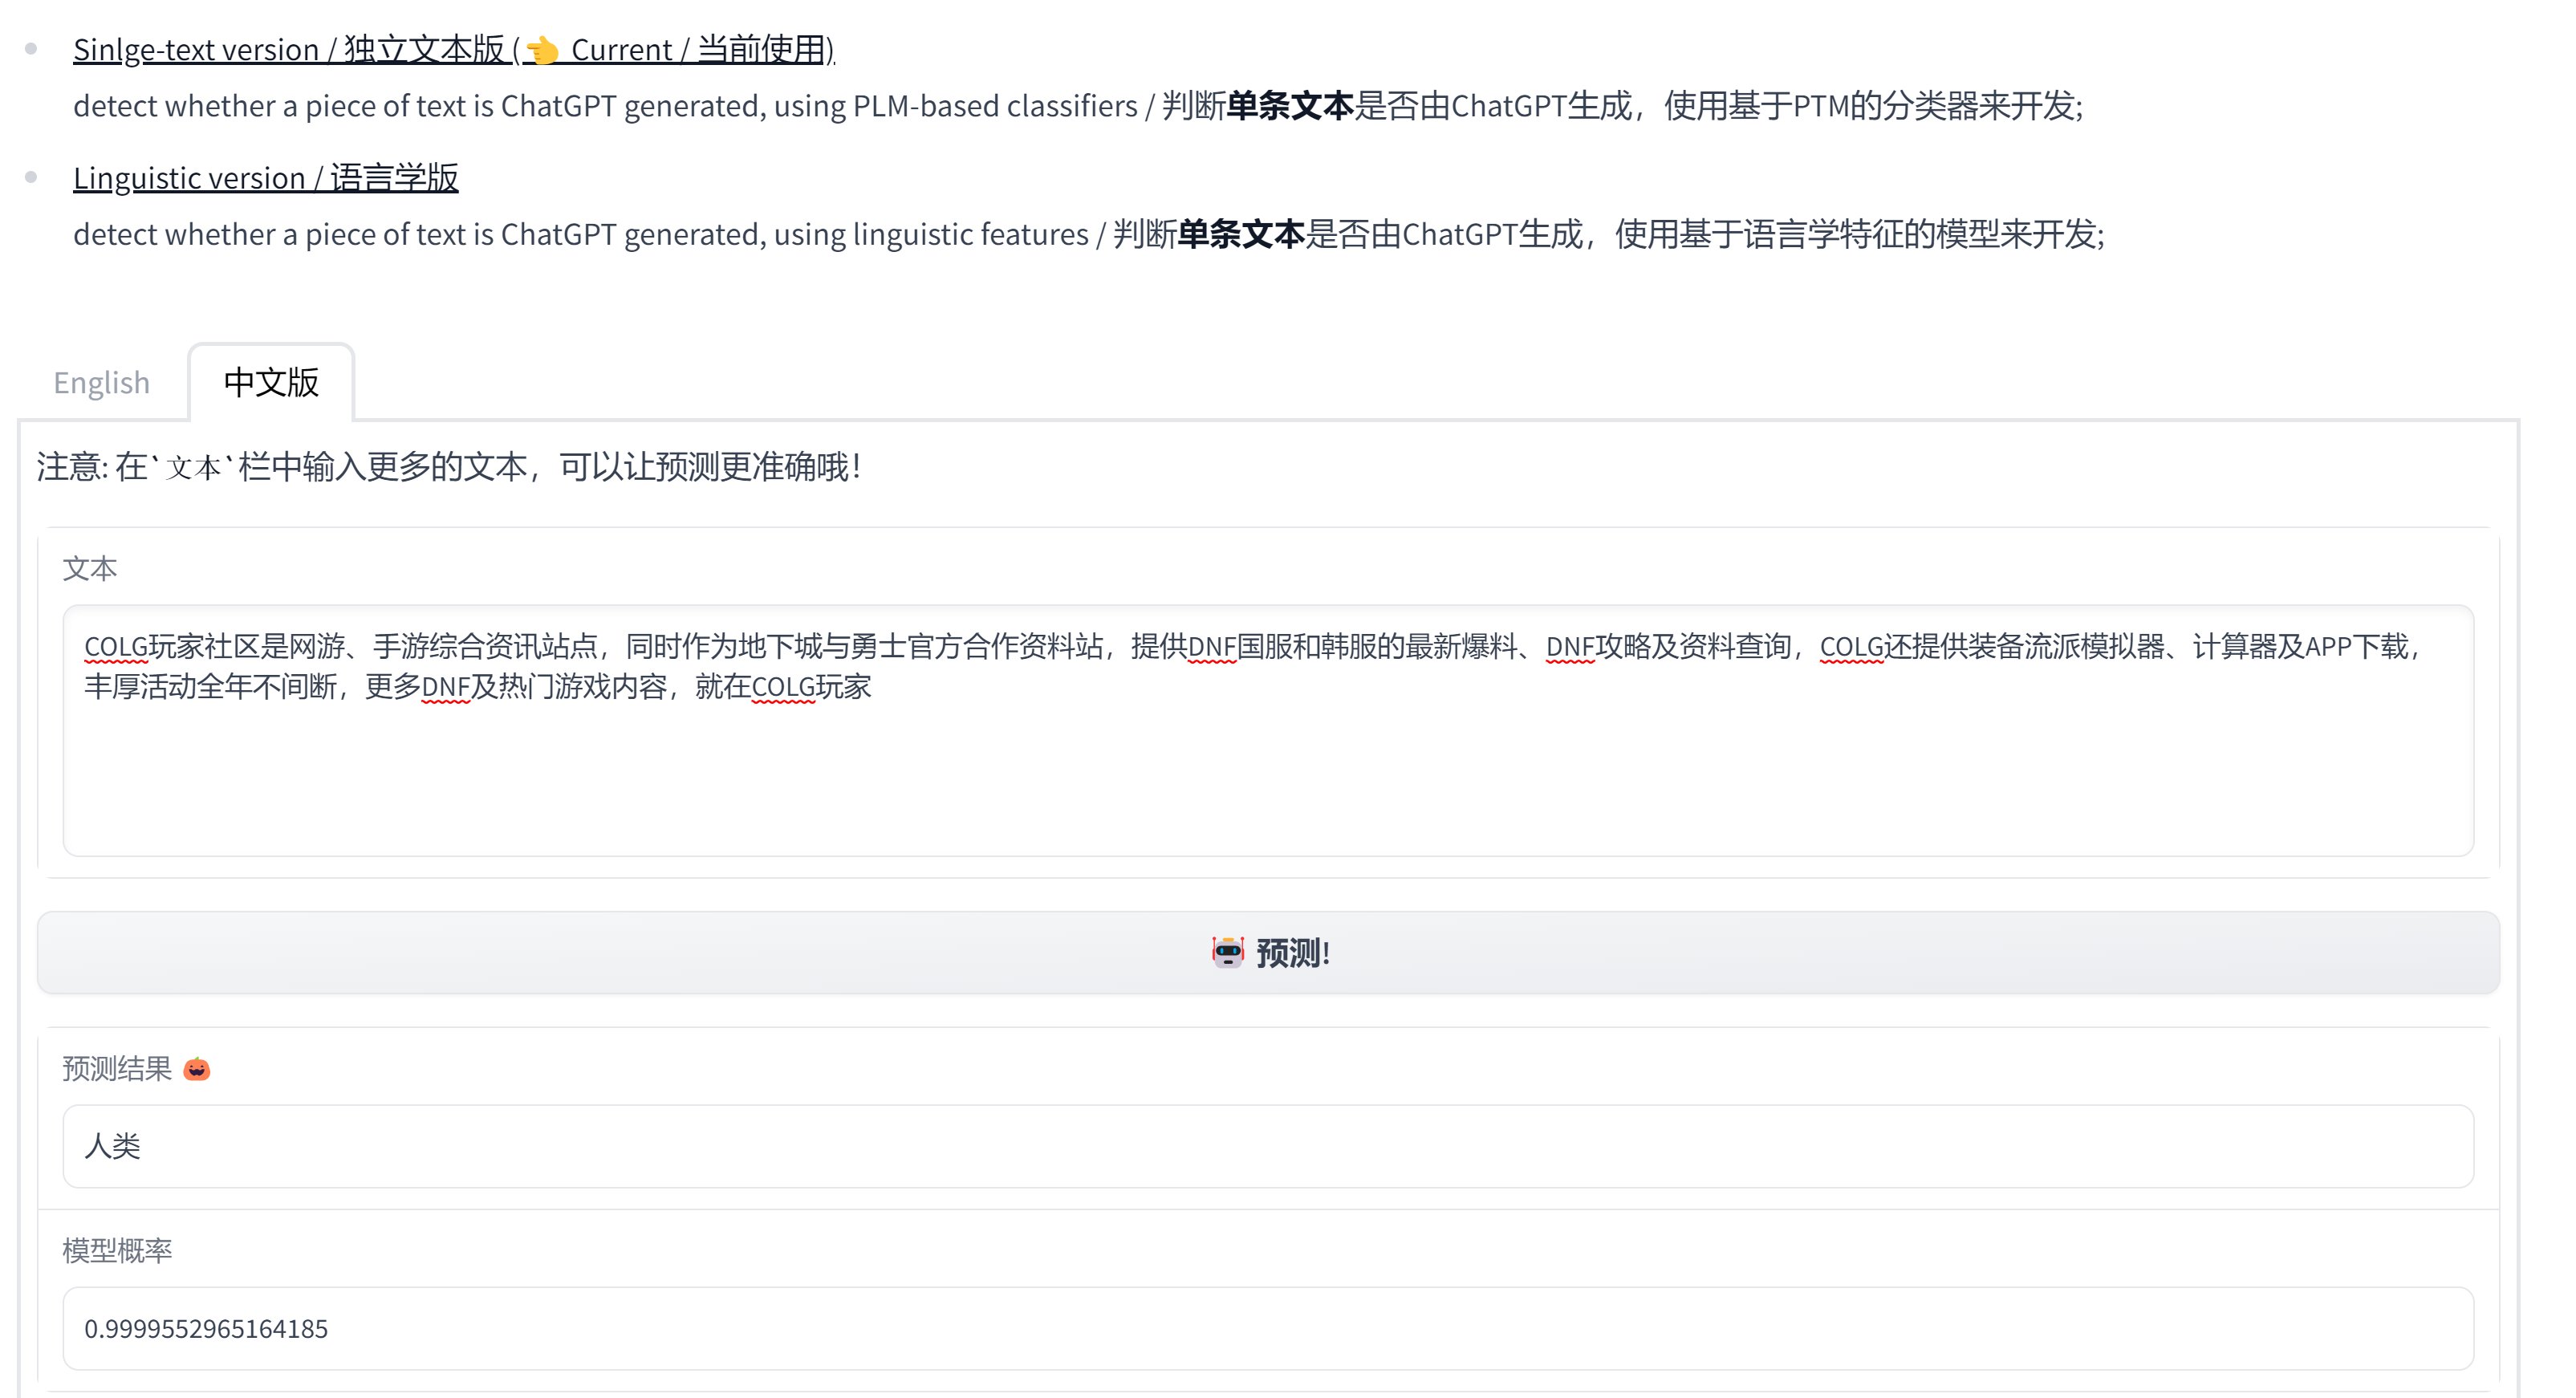The width and height of the screenshot is (2576, 1398).
Task: Open the Linguistic version / 语言学版 link
Action: pyautogui.click(x=266, y=177)
